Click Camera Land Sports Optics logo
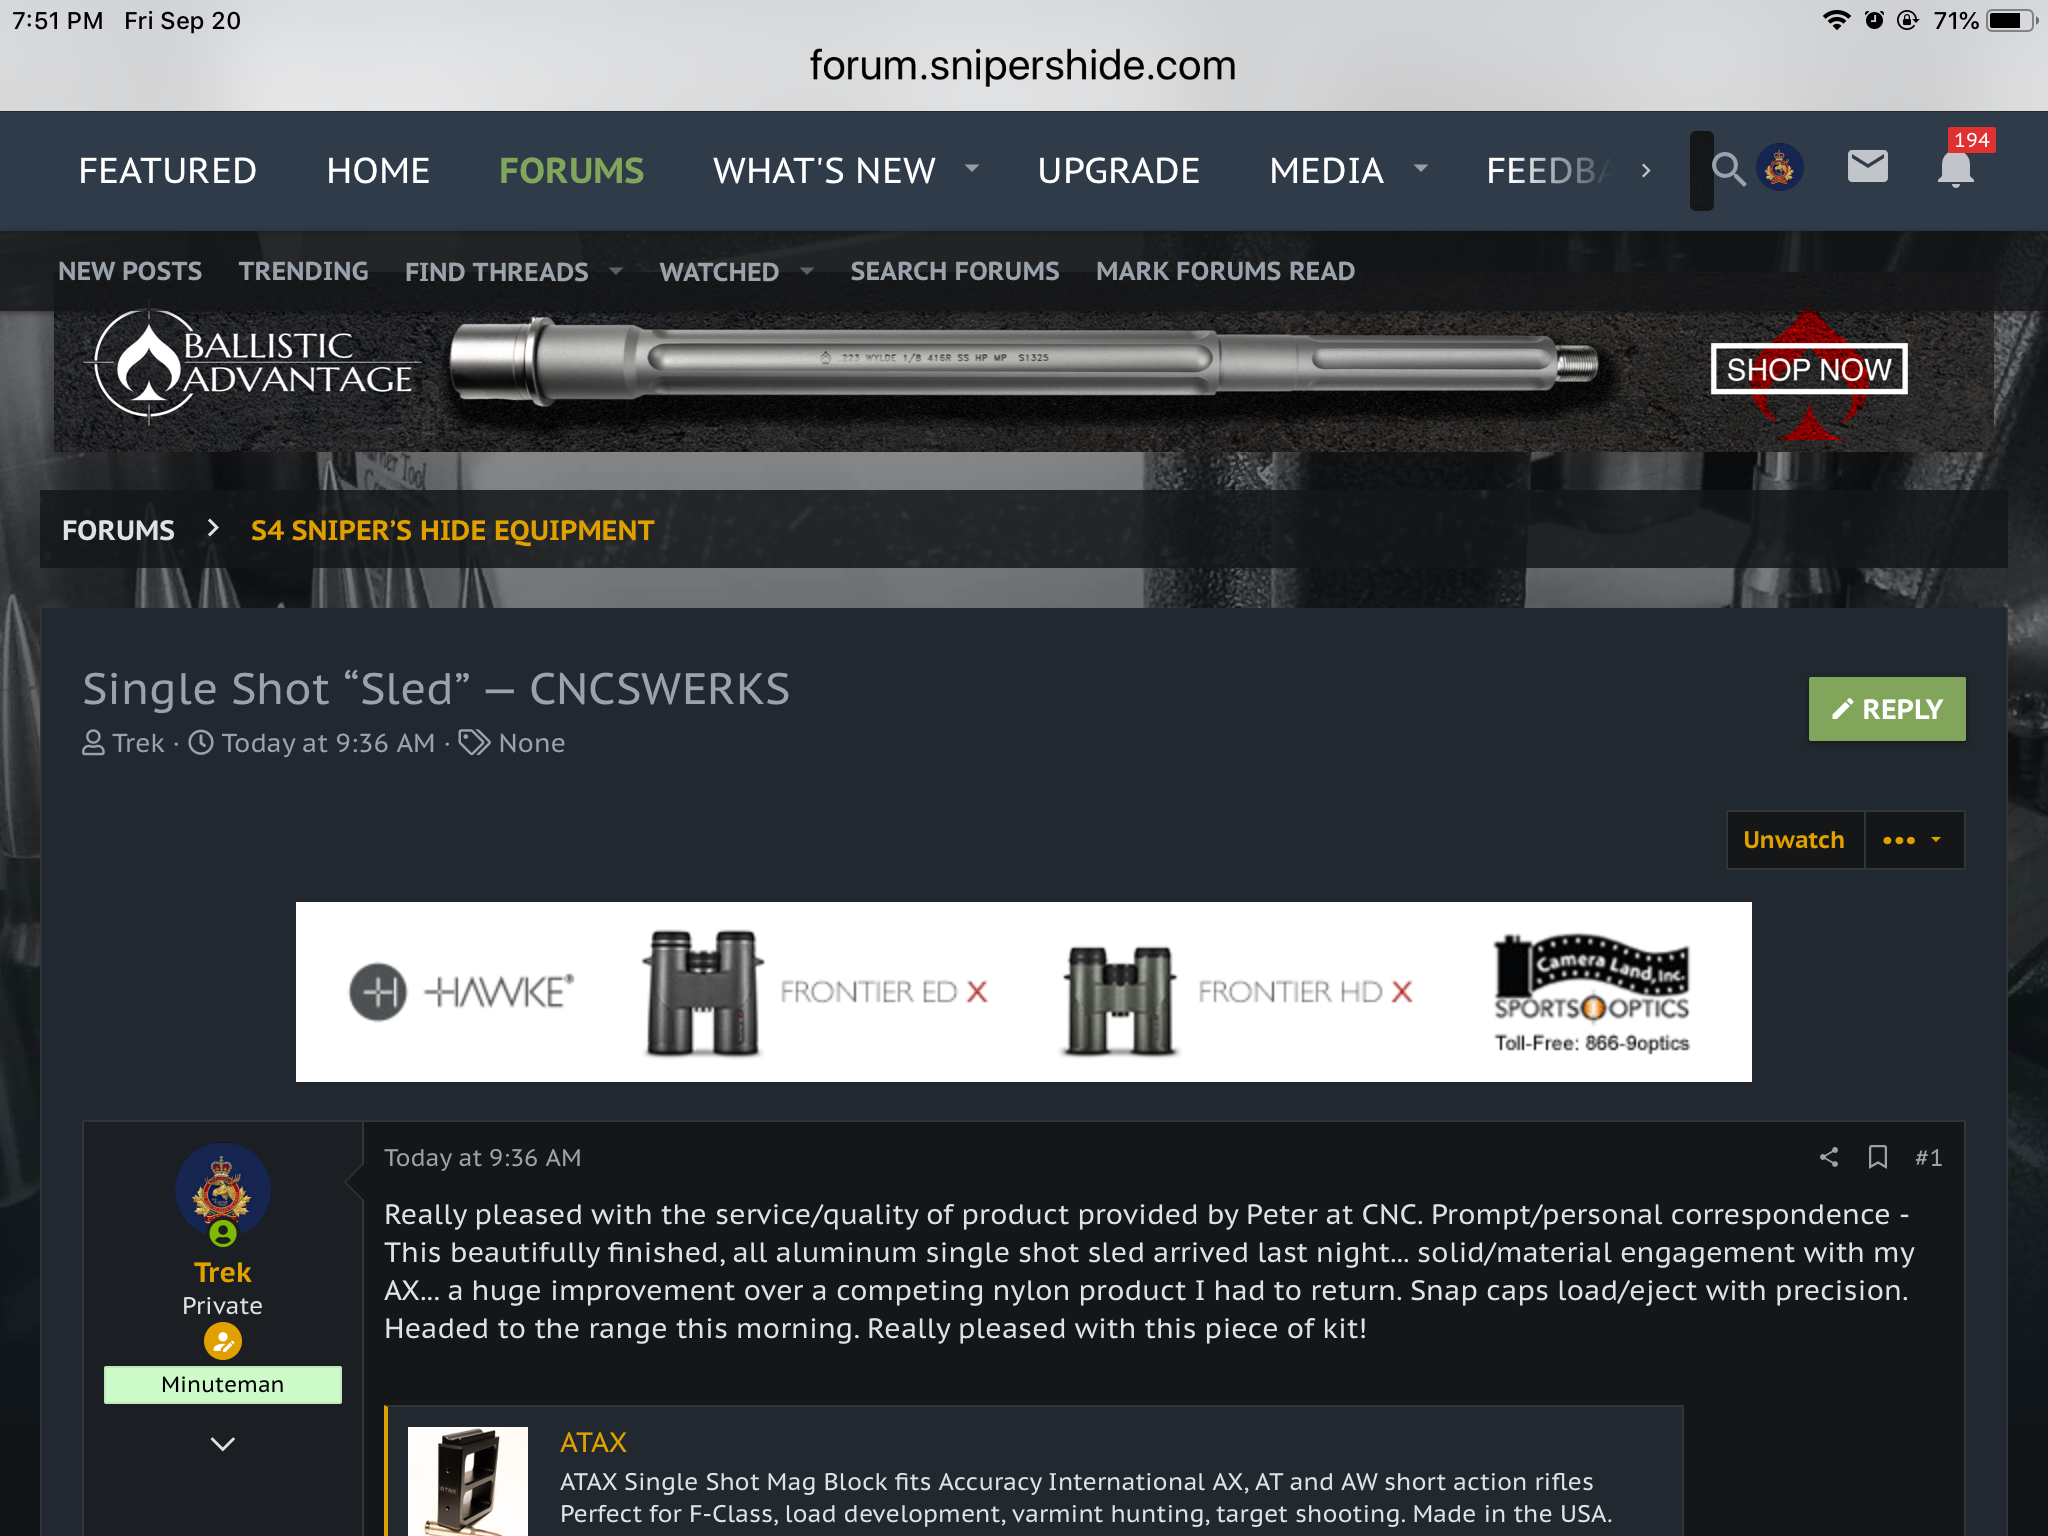The image size is (2048, 1536). (1592, 993)
